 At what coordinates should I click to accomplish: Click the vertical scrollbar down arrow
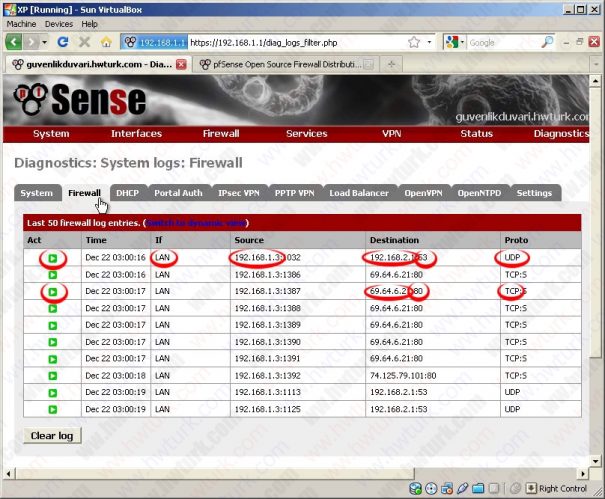click(595, 461)
